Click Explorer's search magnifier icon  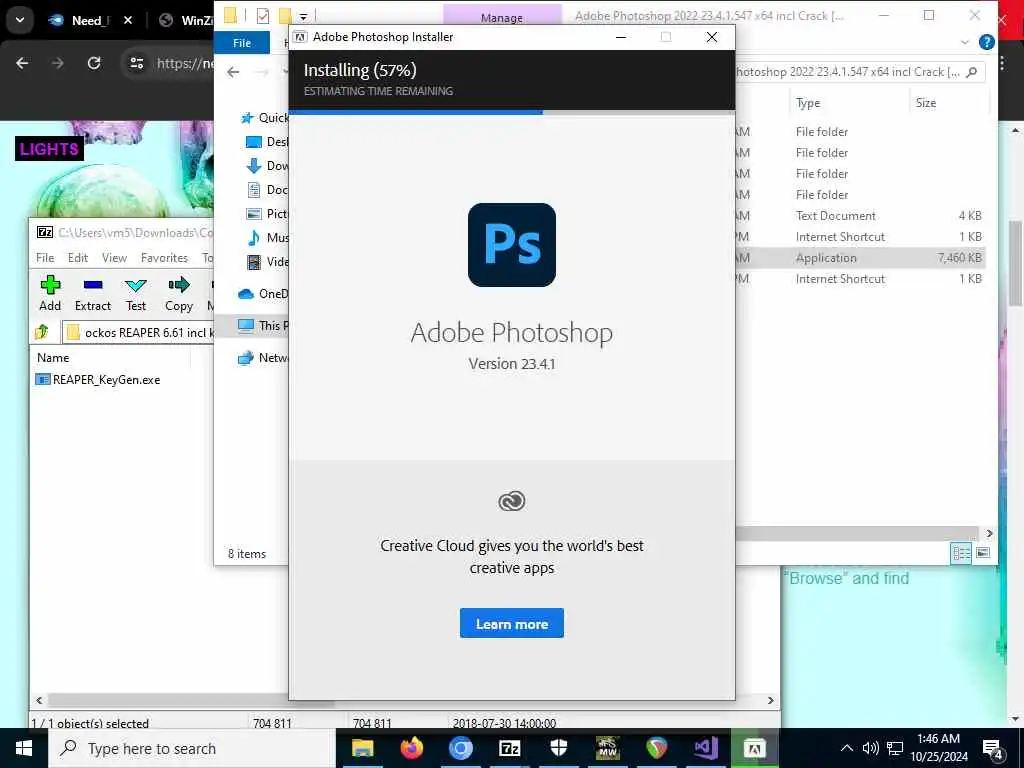coord(972,72)
